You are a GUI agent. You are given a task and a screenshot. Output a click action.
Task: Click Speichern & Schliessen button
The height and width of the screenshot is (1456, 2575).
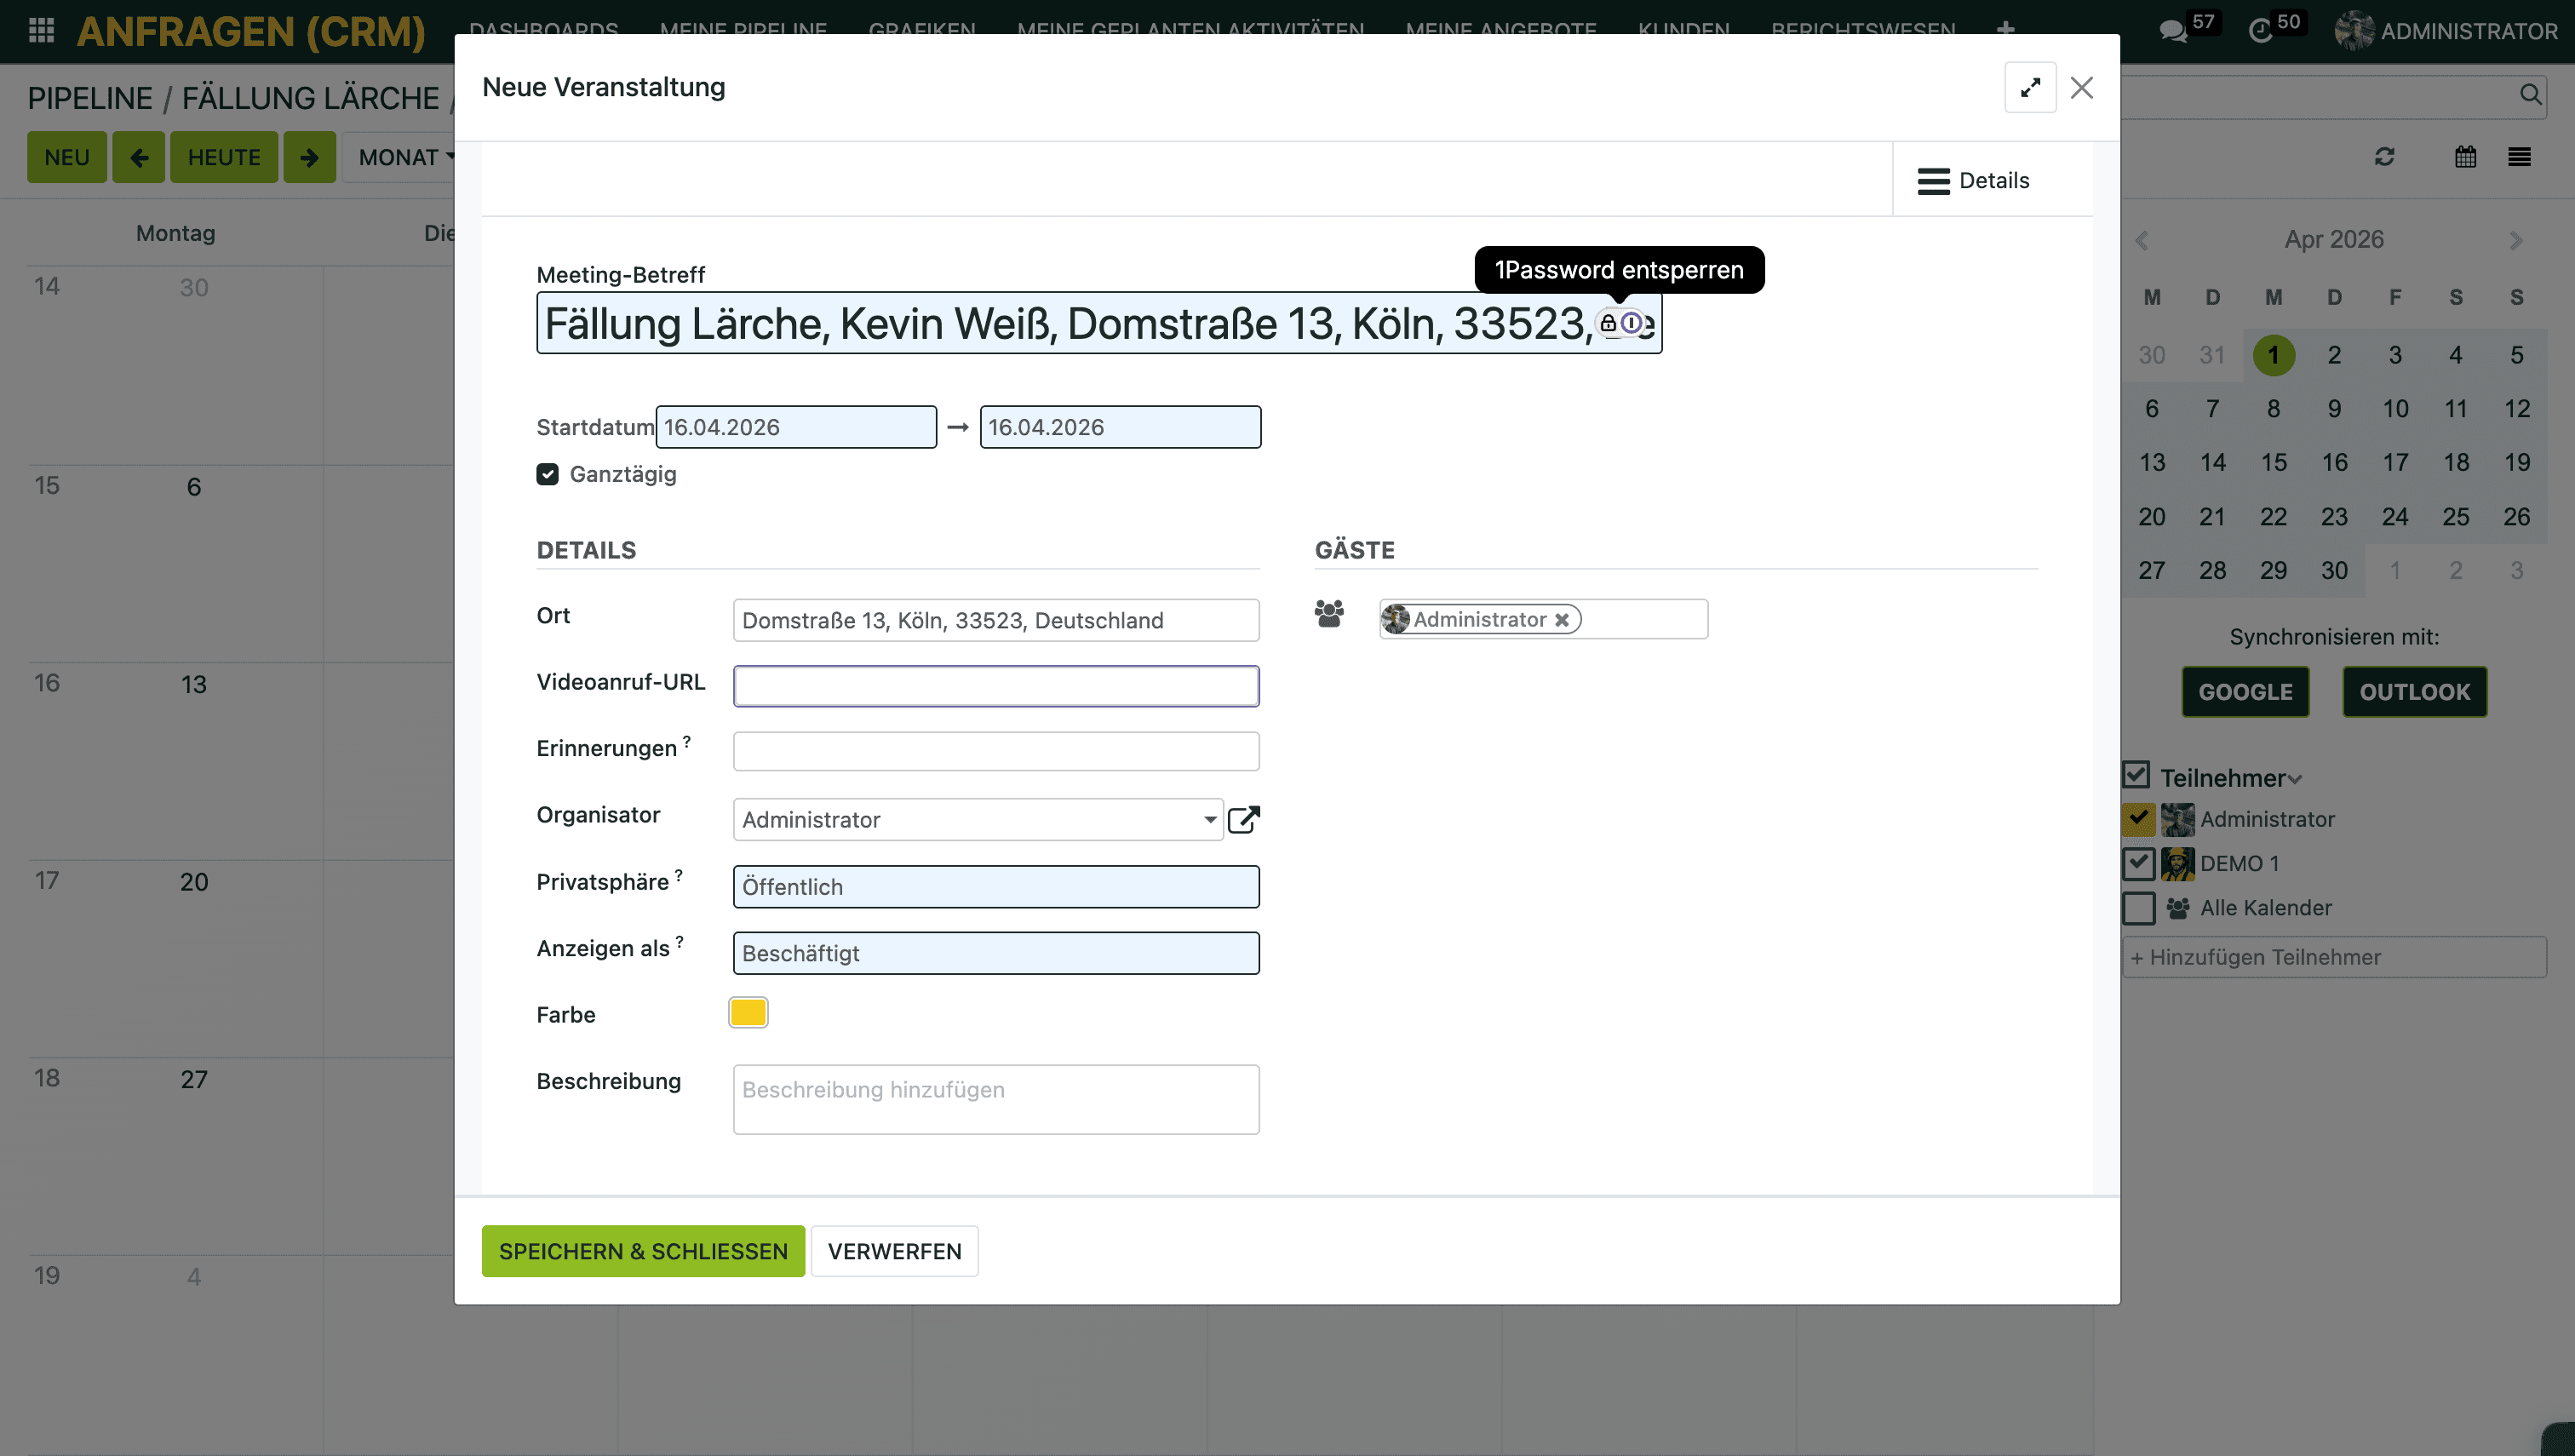tap(642, 1250)
